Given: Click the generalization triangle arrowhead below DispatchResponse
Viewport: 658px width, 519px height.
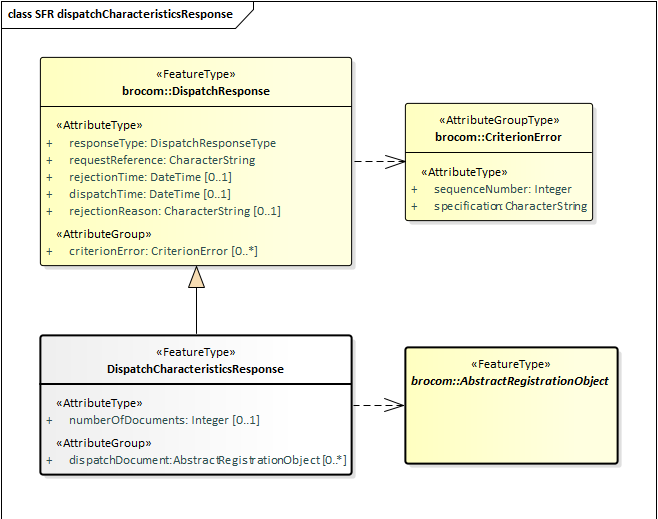Looking at the screenshot, I should click(196, 277).
